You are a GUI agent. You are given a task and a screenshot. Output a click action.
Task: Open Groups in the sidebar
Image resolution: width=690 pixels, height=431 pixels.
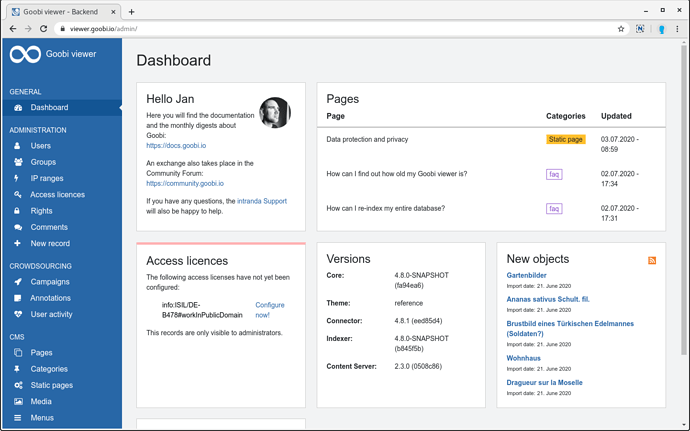point(43,162)
